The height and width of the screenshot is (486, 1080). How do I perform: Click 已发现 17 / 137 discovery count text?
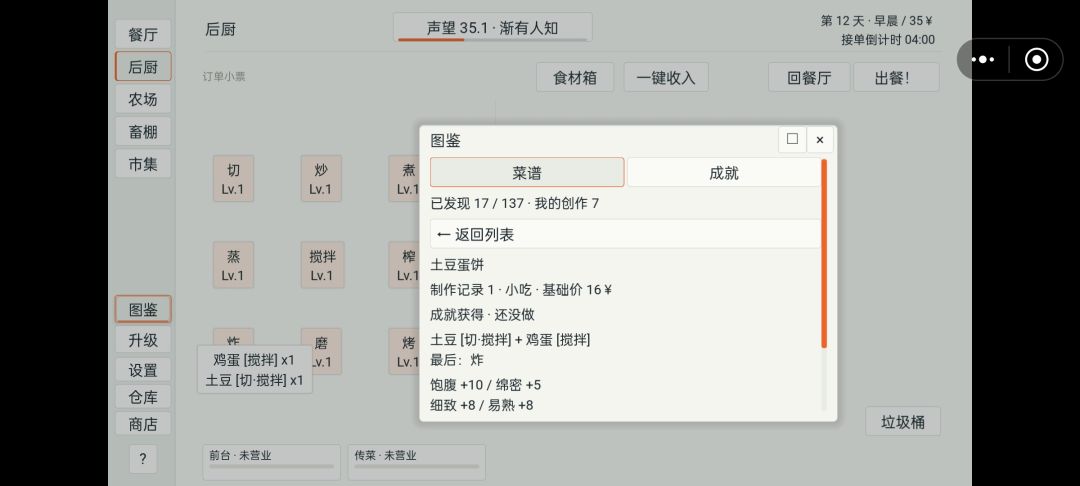coord(515,204)
